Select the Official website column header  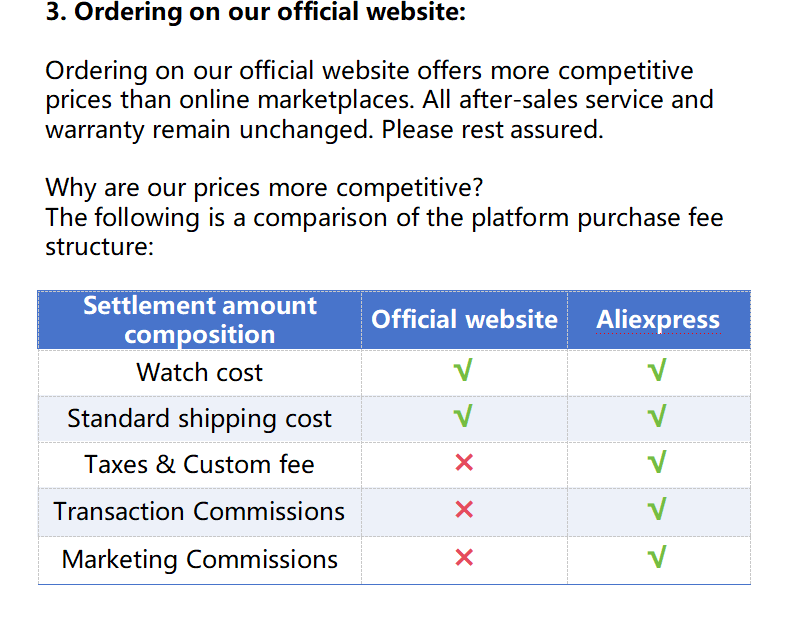pyautogui.click(x=464, y=320)
